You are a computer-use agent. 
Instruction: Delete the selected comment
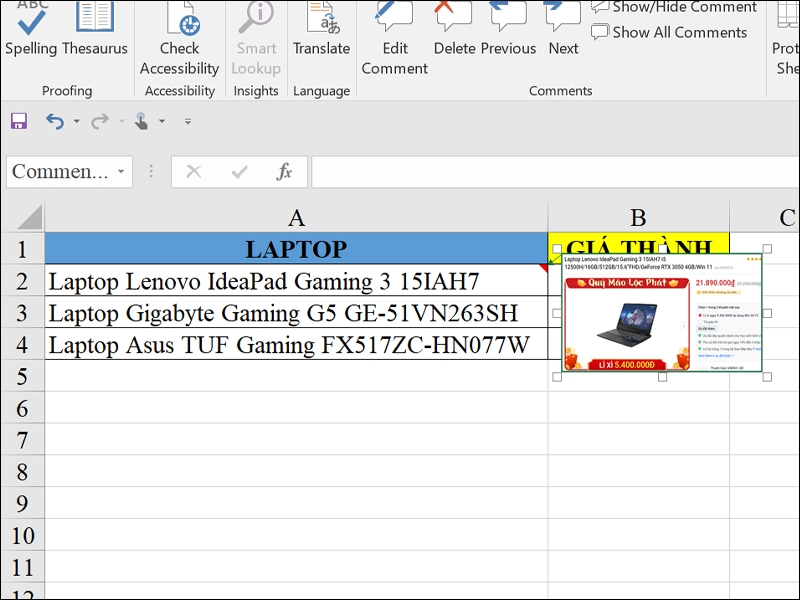(454, 30)
